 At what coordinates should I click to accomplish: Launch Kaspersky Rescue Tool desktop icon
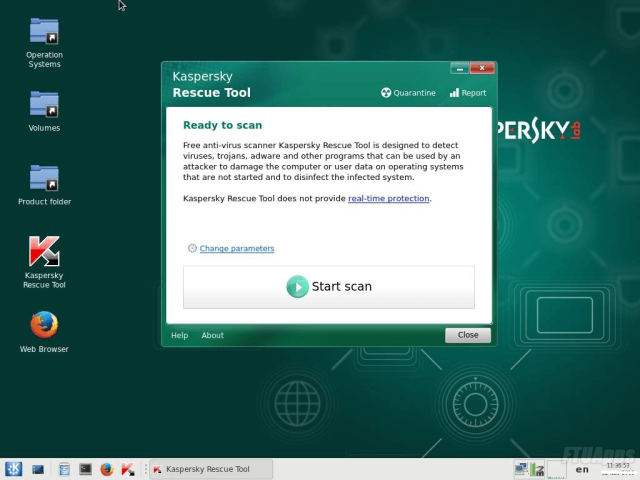click(x=44, y=262)
